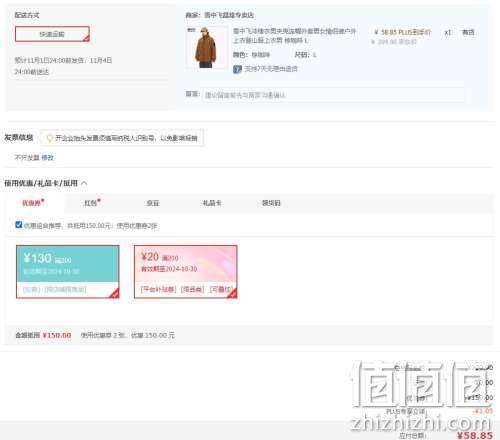Click the 修改 link next to 不开发票
Image resolution: width=500 pixels, height=440 pixels.
click(47, 157)
